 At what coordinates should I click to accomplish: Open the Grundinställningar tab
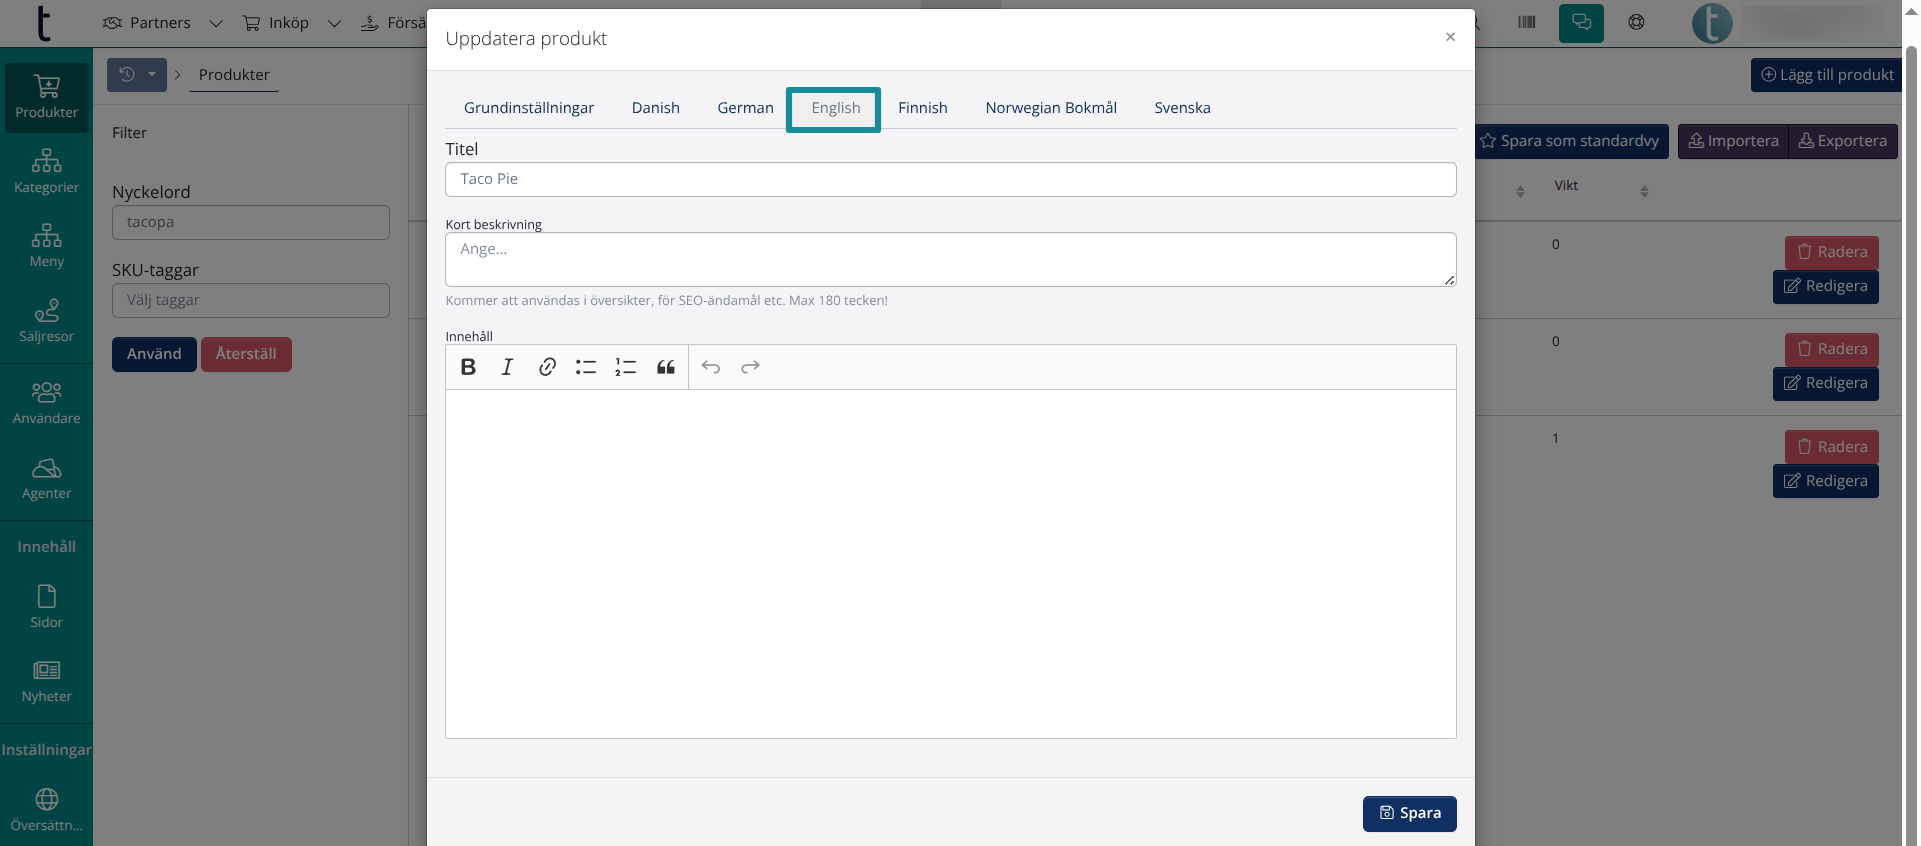tap(529, 108)
